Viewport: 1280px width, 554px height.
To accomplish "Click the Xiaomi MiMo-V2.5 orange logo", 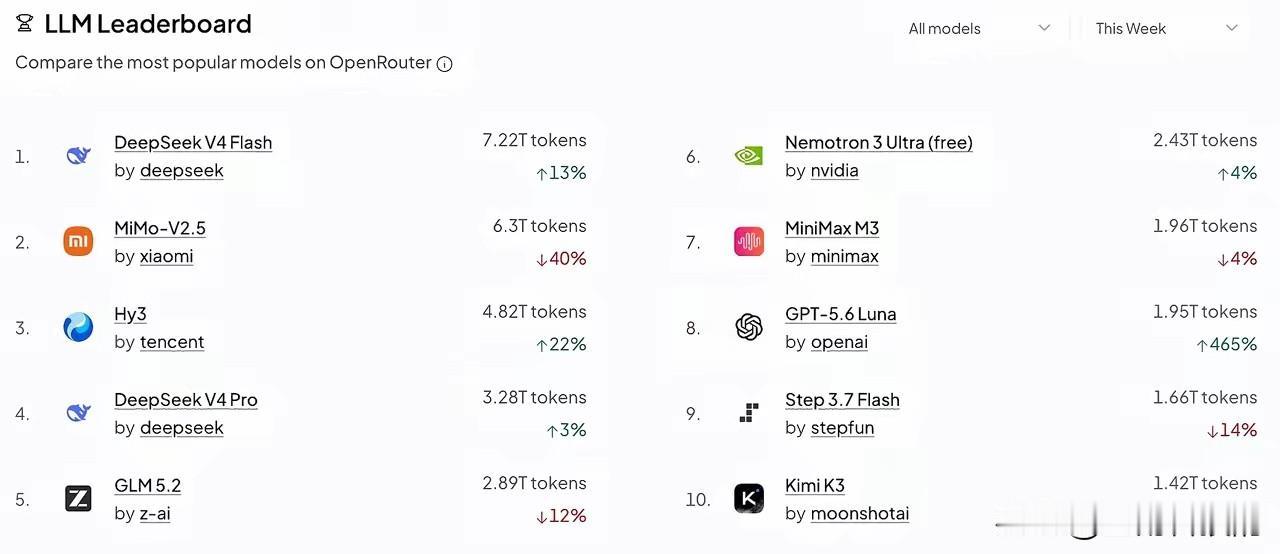I will click(78, 241).
